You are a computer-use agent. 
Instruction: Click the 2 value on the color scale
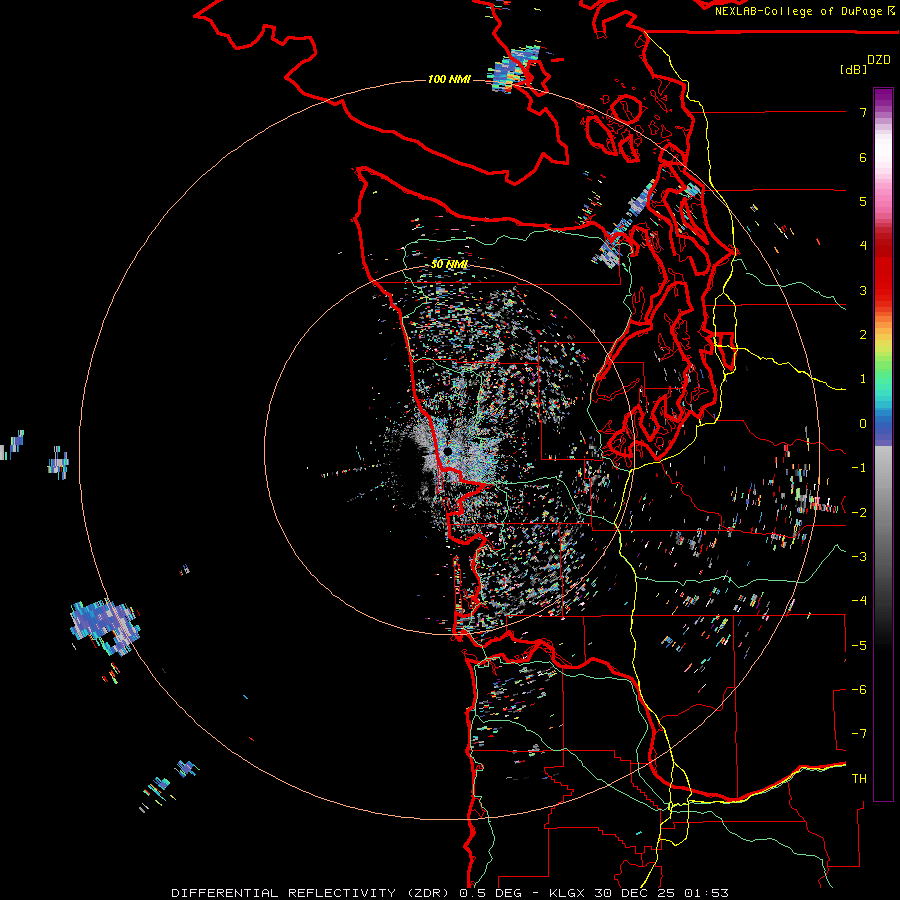pos(863,335)
